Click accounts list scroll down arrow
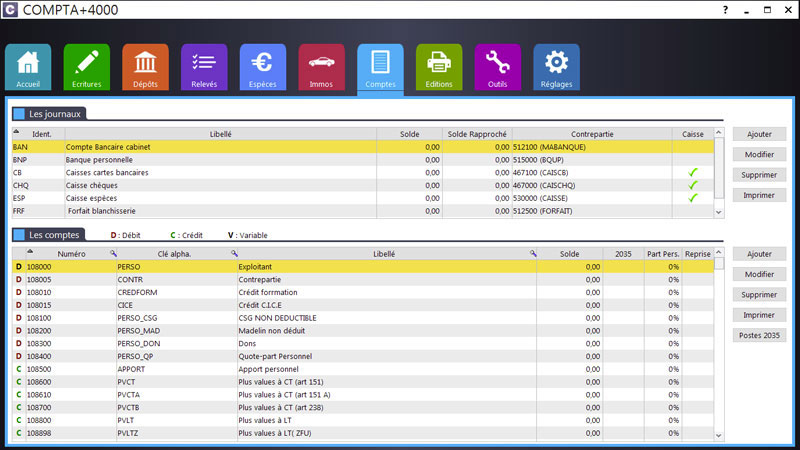 pos(719,436)
